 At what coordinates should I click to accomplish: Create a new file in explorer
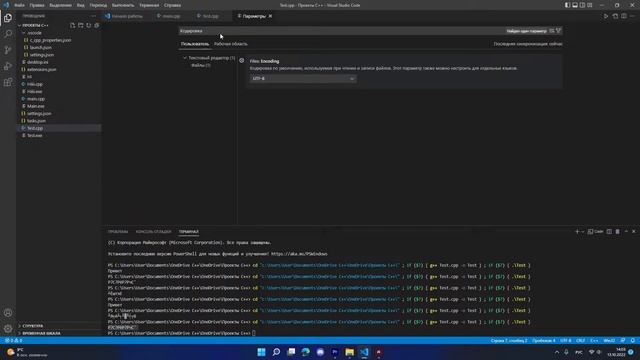(x=72, y=25)
